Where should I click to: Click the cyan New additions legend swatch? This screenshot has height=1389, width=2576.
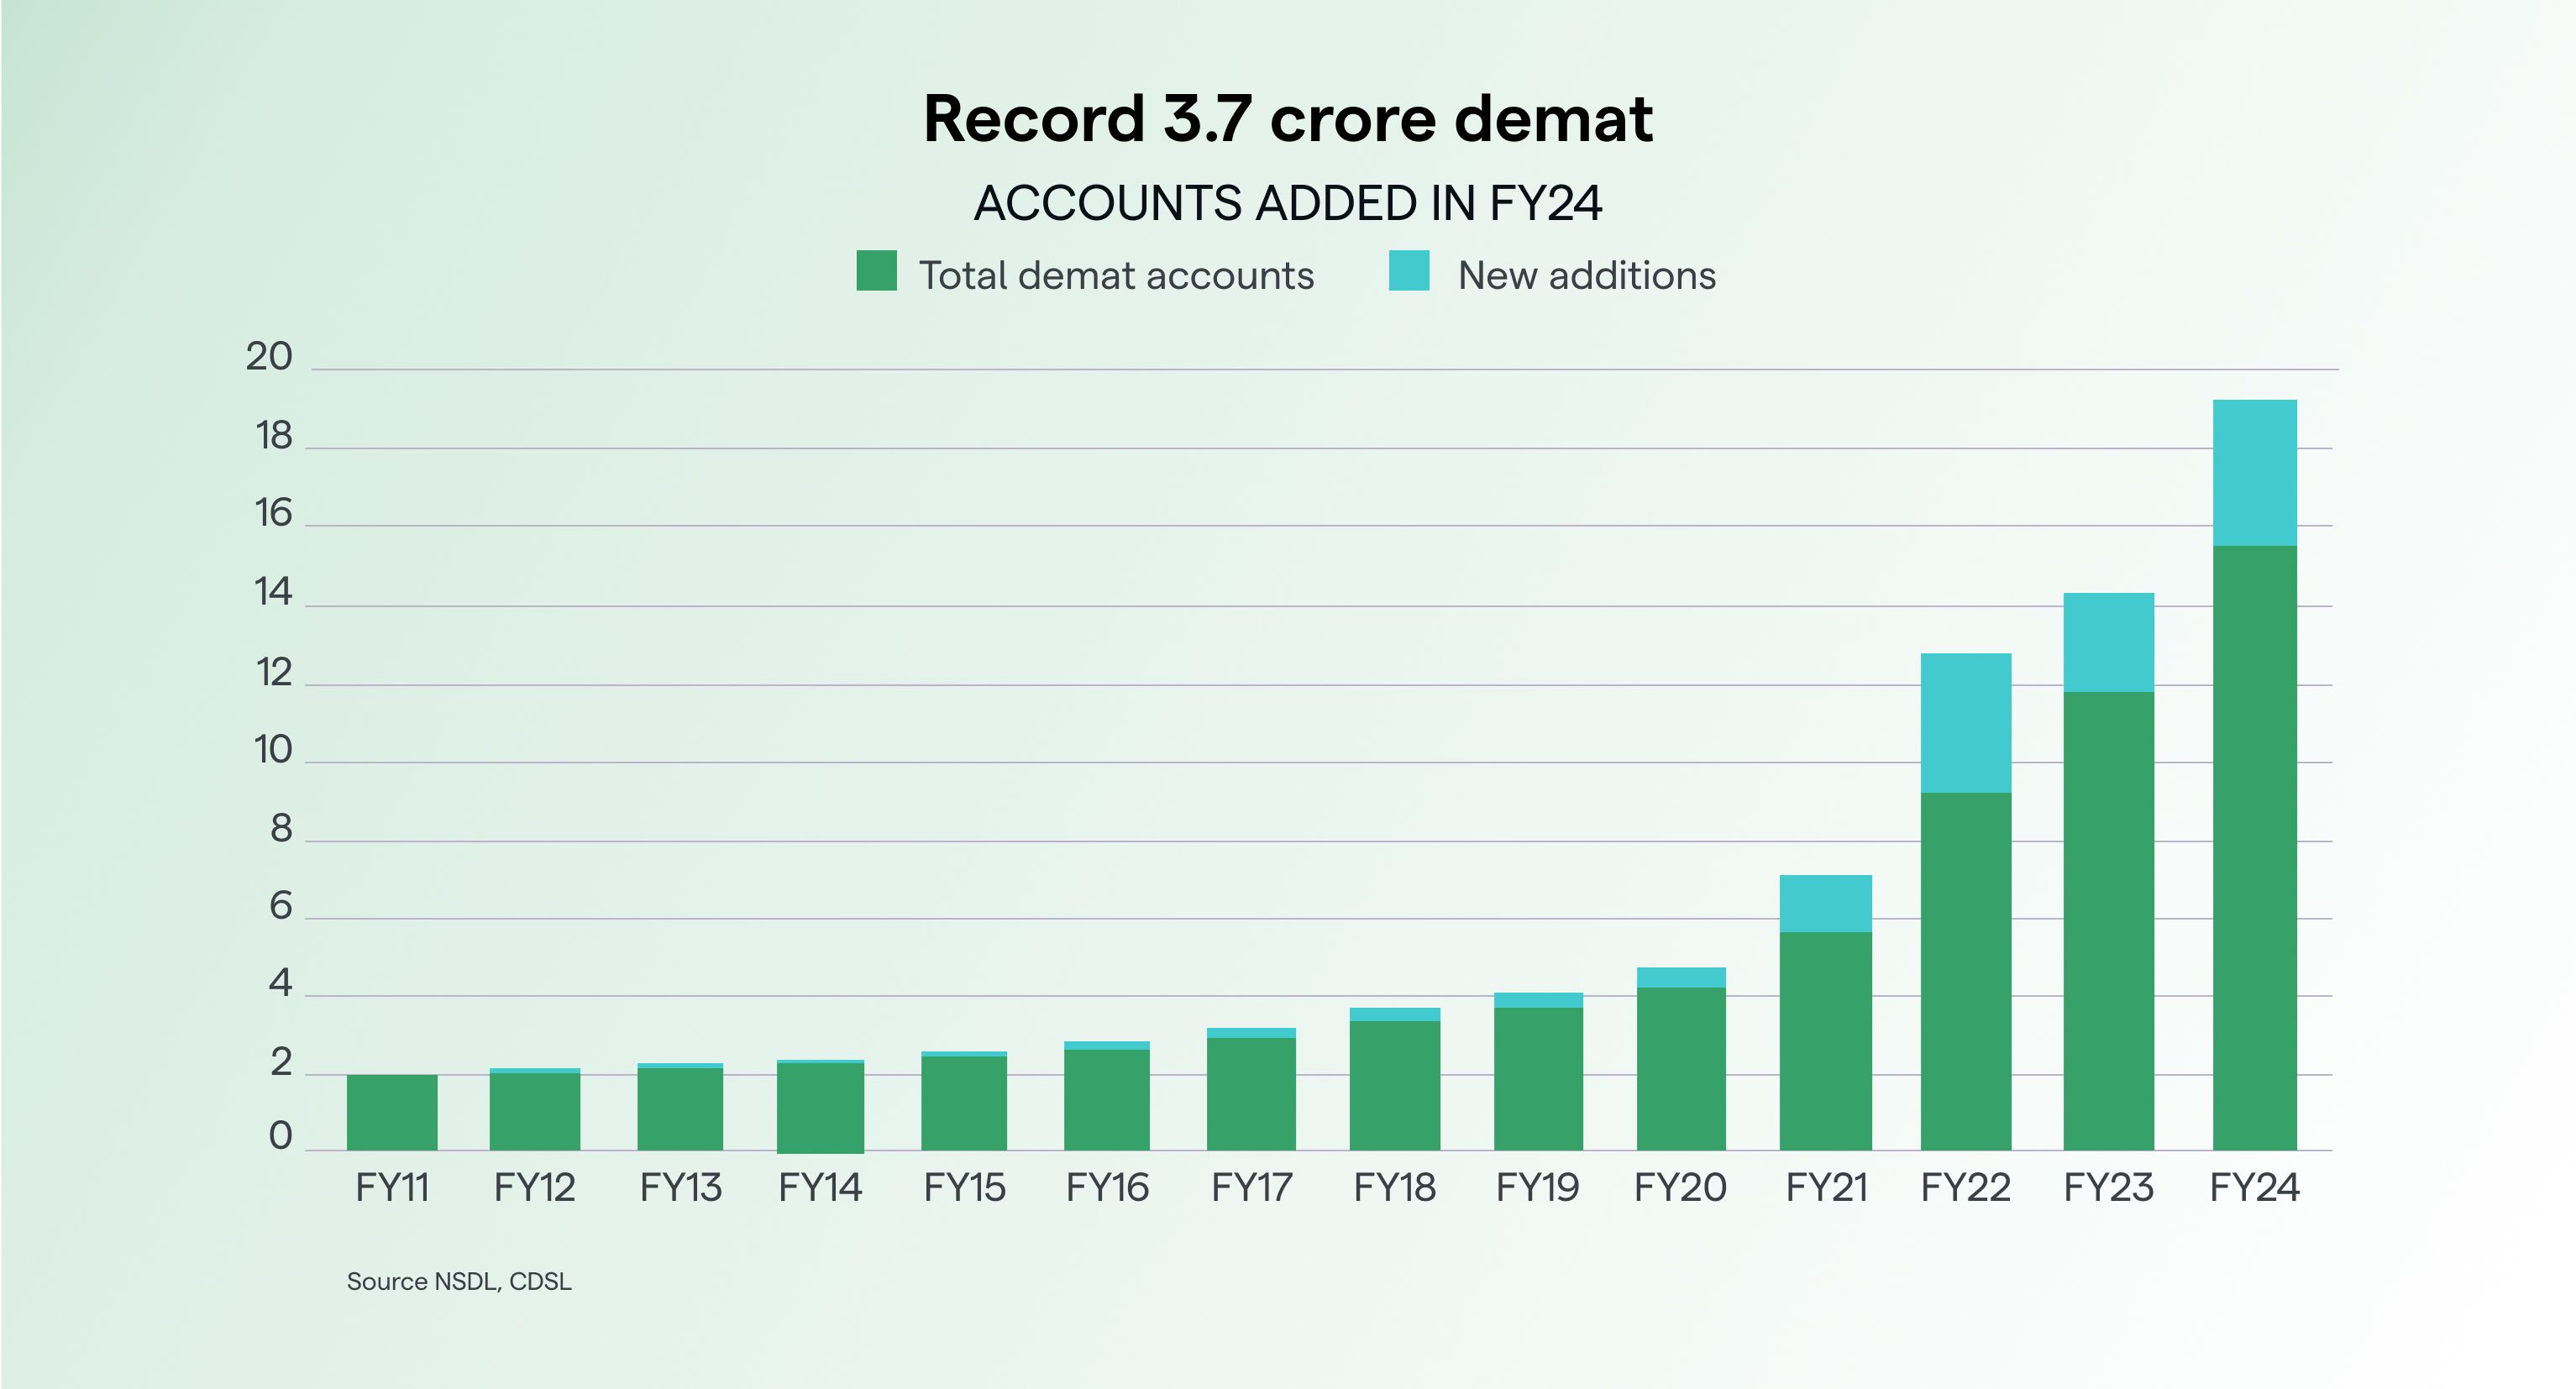coord(1408,271)
